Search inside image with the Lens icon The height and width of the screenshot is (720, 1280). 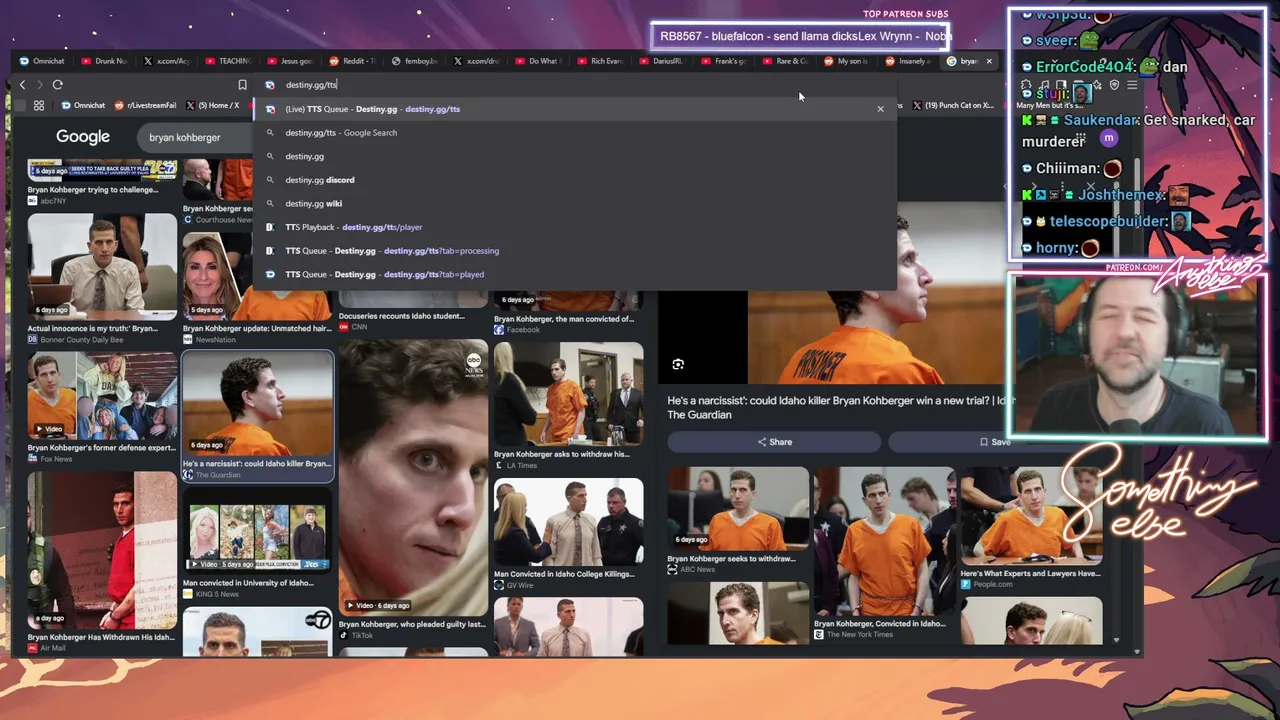pos(678,365)
